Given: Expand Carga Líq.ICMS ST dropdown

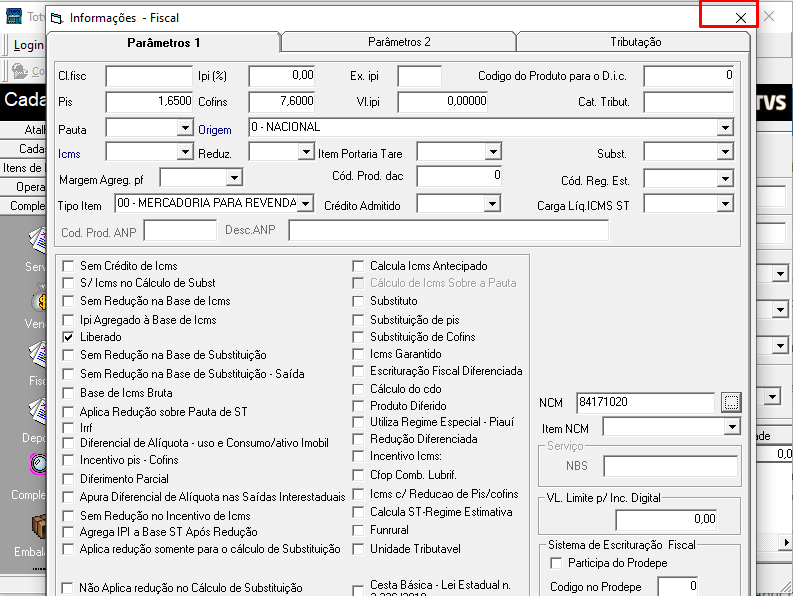Looking at the screenshot, I should (725, 204).
